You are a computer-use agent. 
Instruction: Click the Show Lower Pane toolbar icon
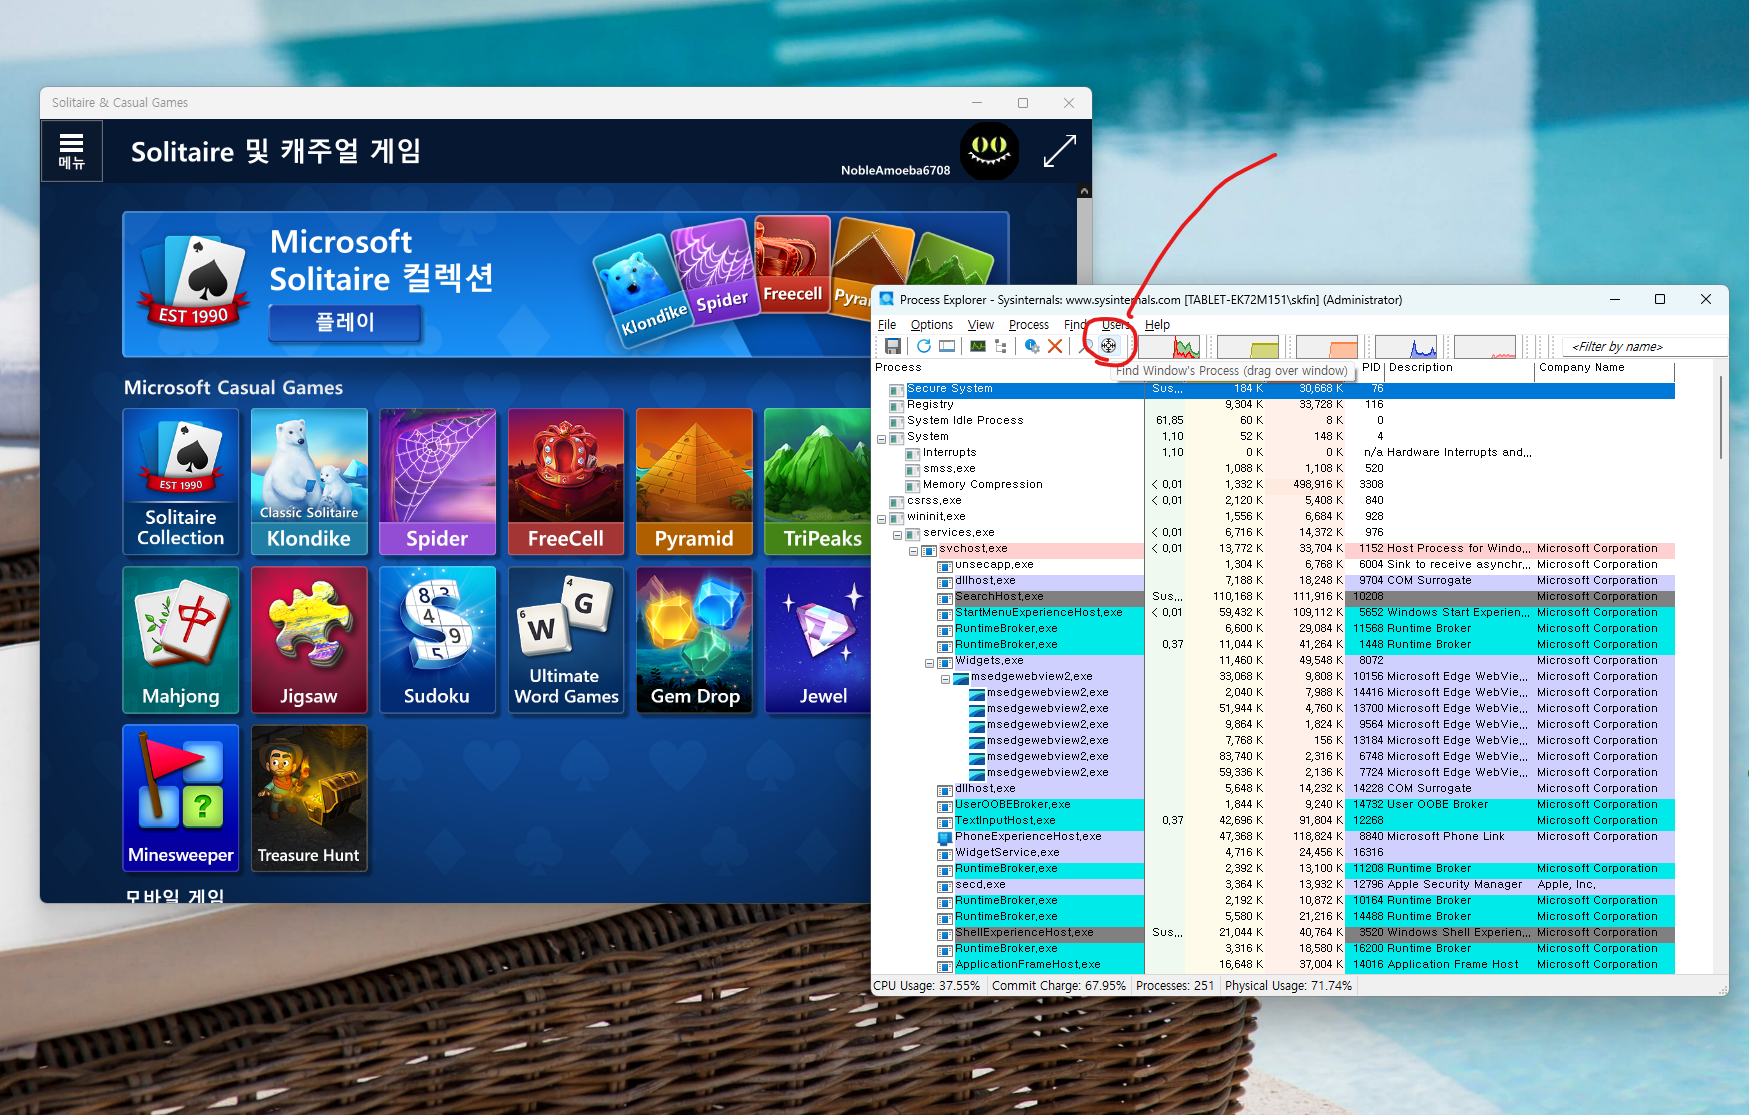947,346
